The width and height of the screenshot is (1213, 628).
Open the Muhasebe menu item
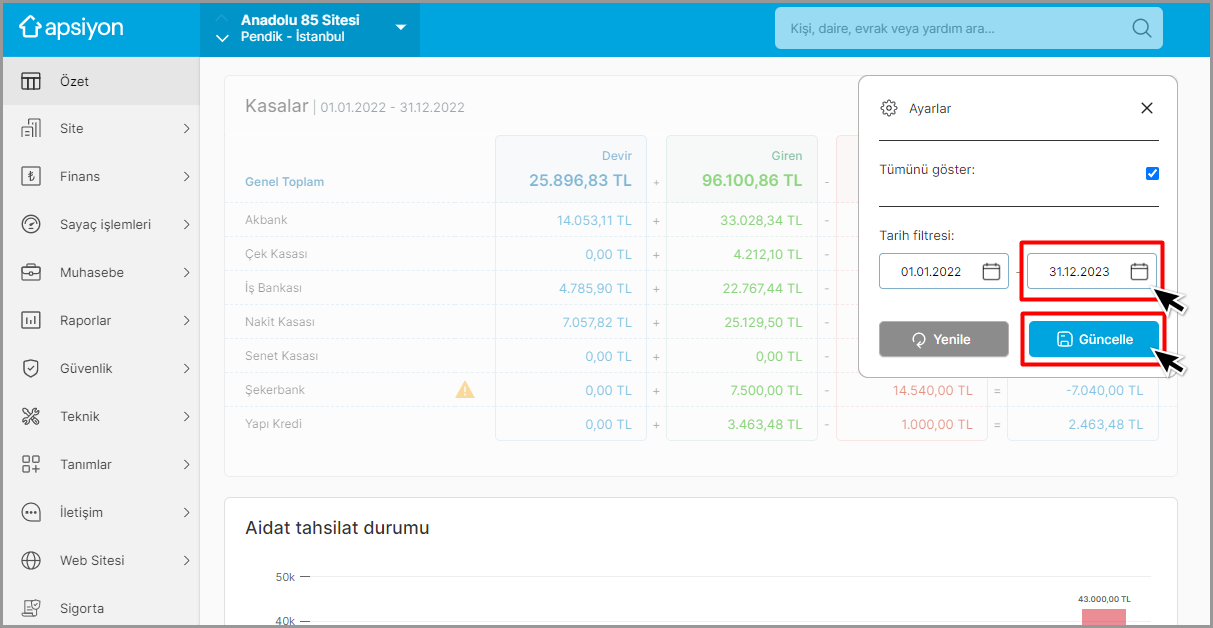pos(100,272)
